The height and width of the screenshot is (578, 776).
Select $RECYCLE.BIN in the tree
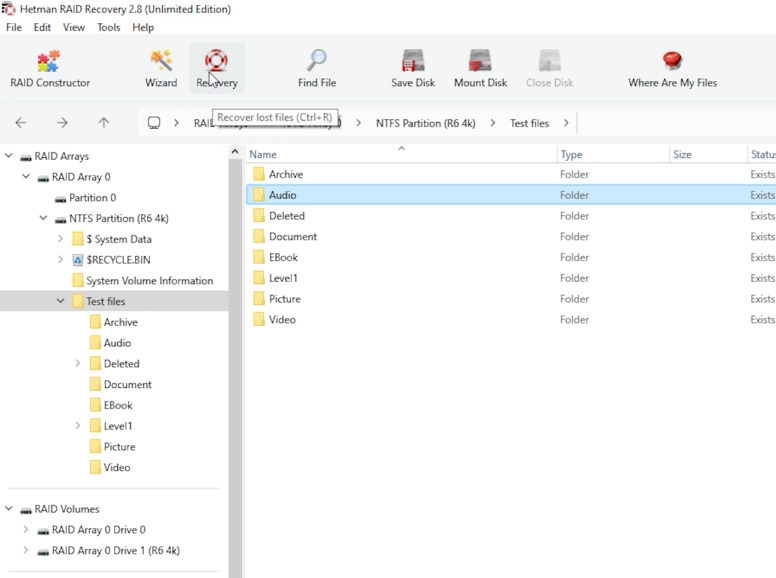(118, 260)
